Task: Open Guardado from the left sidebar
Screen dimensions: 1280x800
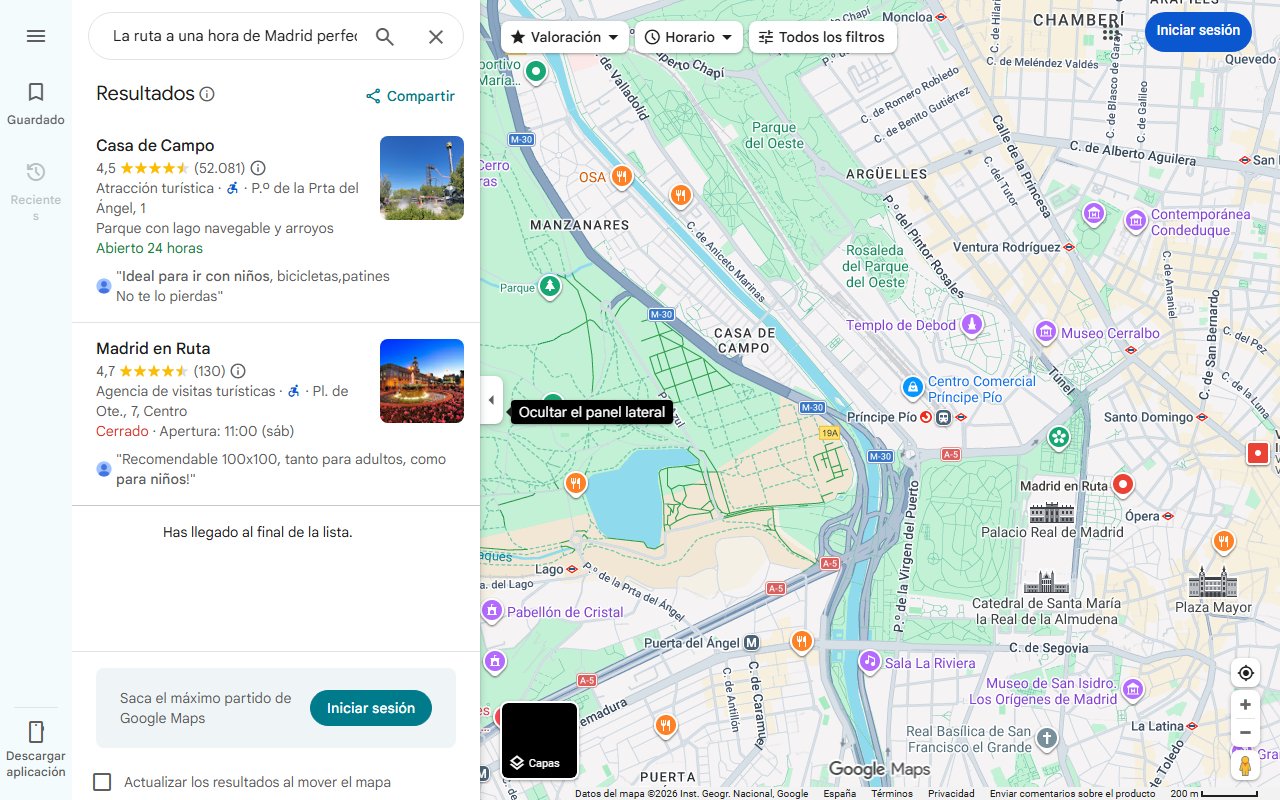Action: (35, 100)
